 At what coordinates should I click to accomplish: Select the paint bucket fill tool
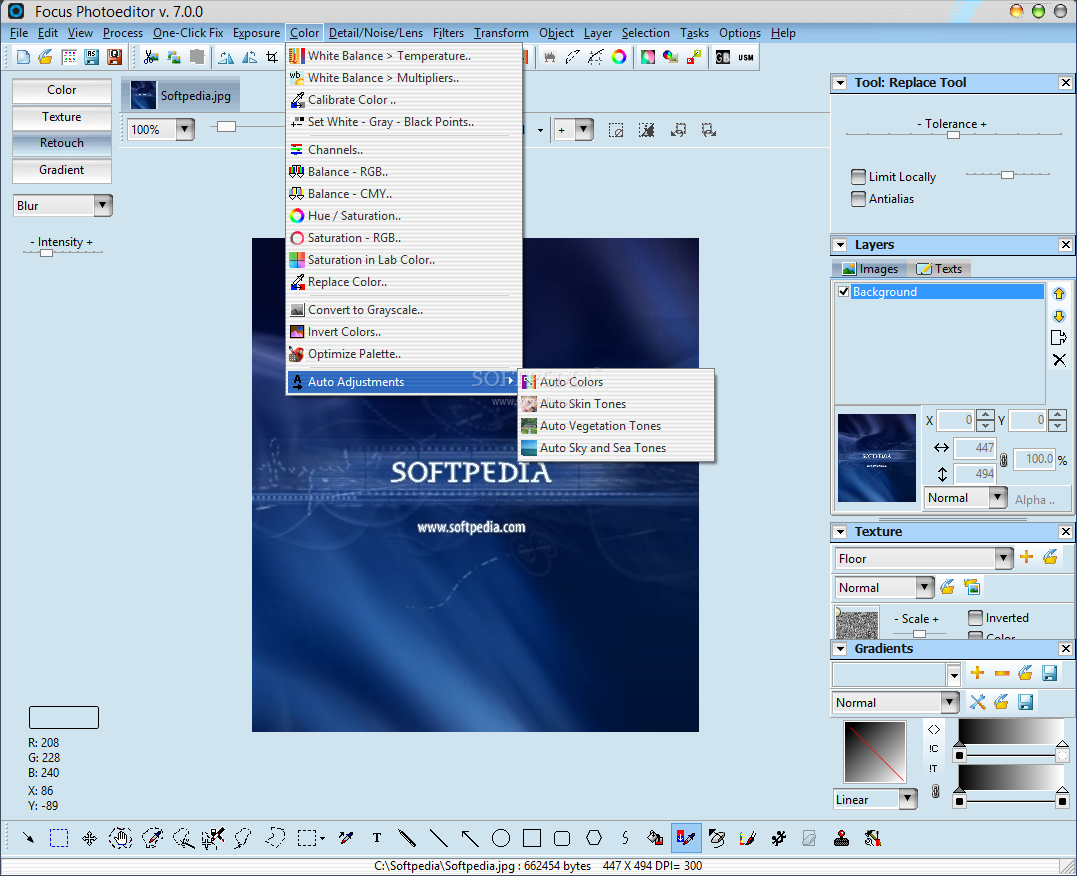[655, 838]
